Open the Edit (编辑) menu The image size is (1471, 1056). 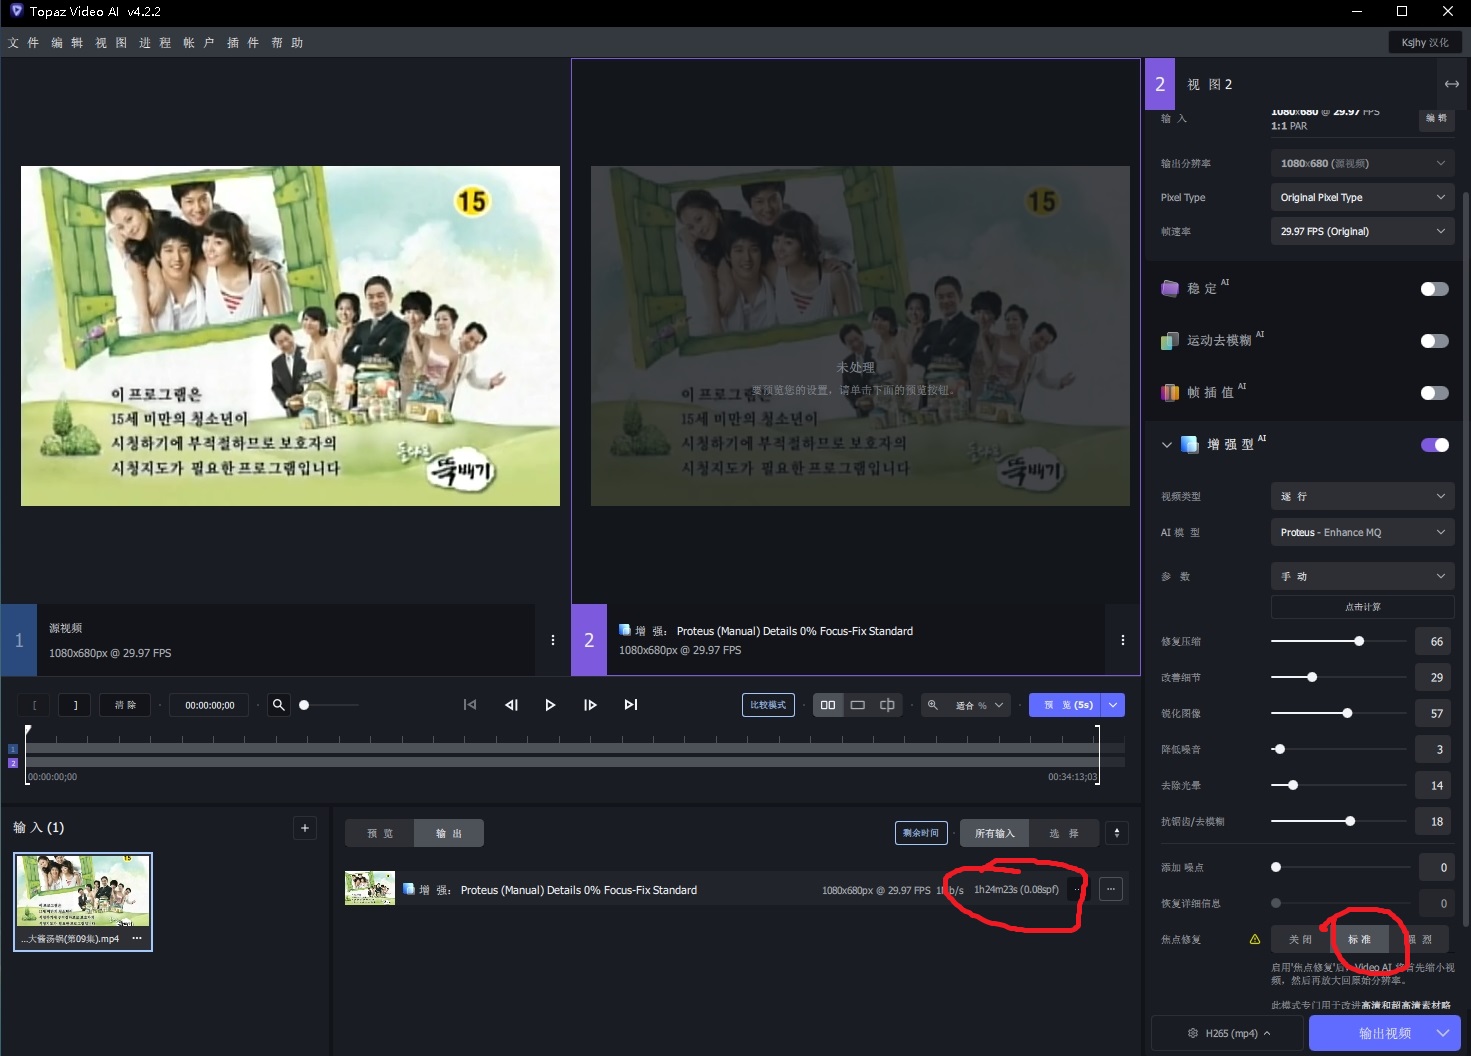[67, 43]
